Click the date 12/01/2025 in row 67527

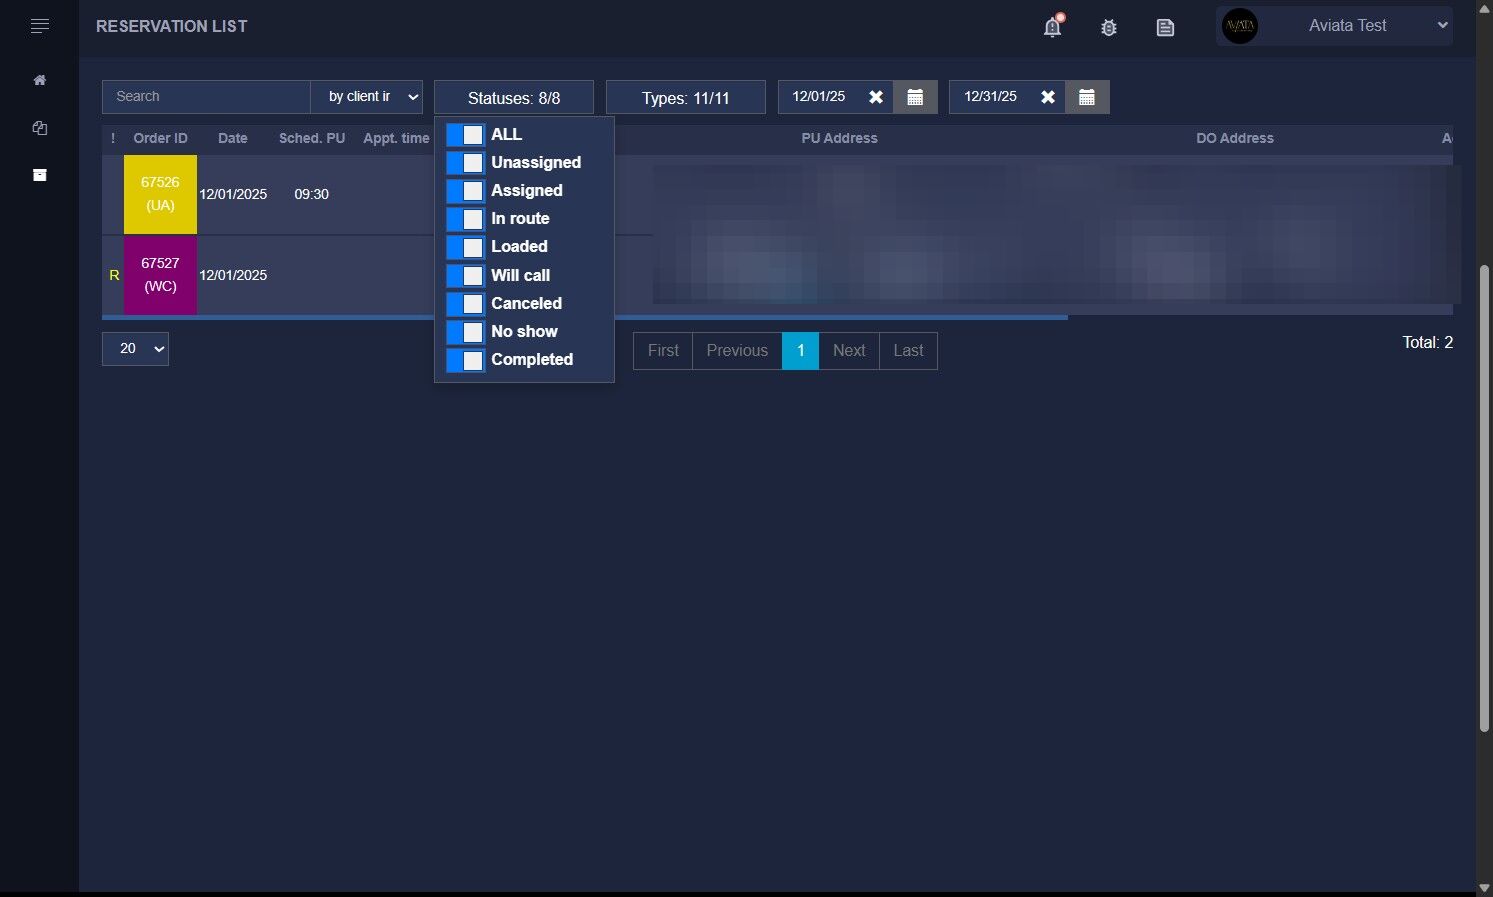tap(233, 276)
